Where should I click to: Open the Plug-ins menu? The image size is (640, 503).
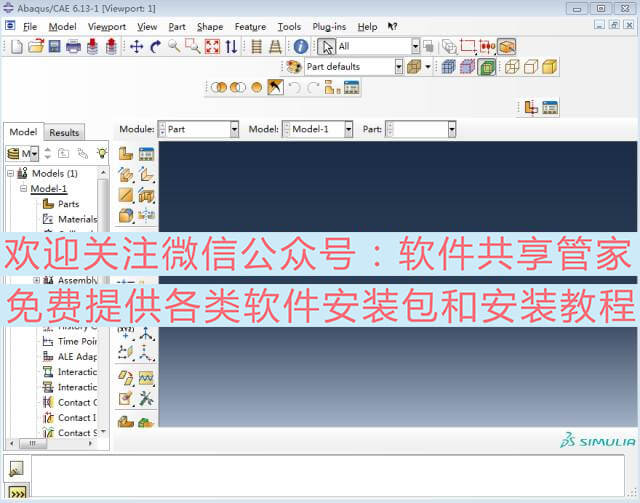click(329, 27)
